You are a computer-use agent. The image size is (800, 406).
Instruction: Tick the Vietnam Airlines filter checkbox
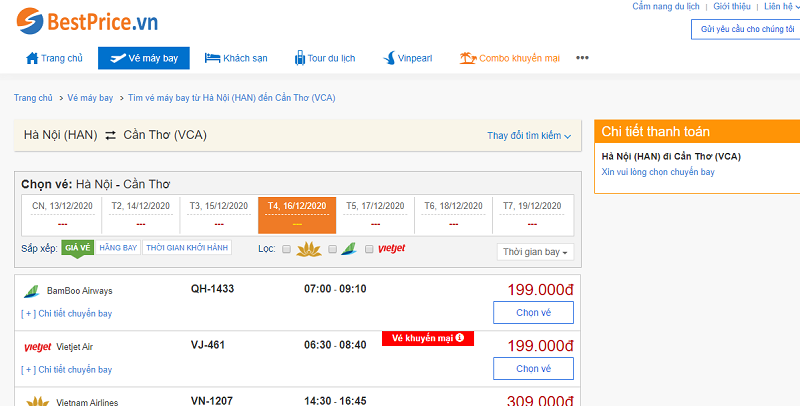(287, 249)
